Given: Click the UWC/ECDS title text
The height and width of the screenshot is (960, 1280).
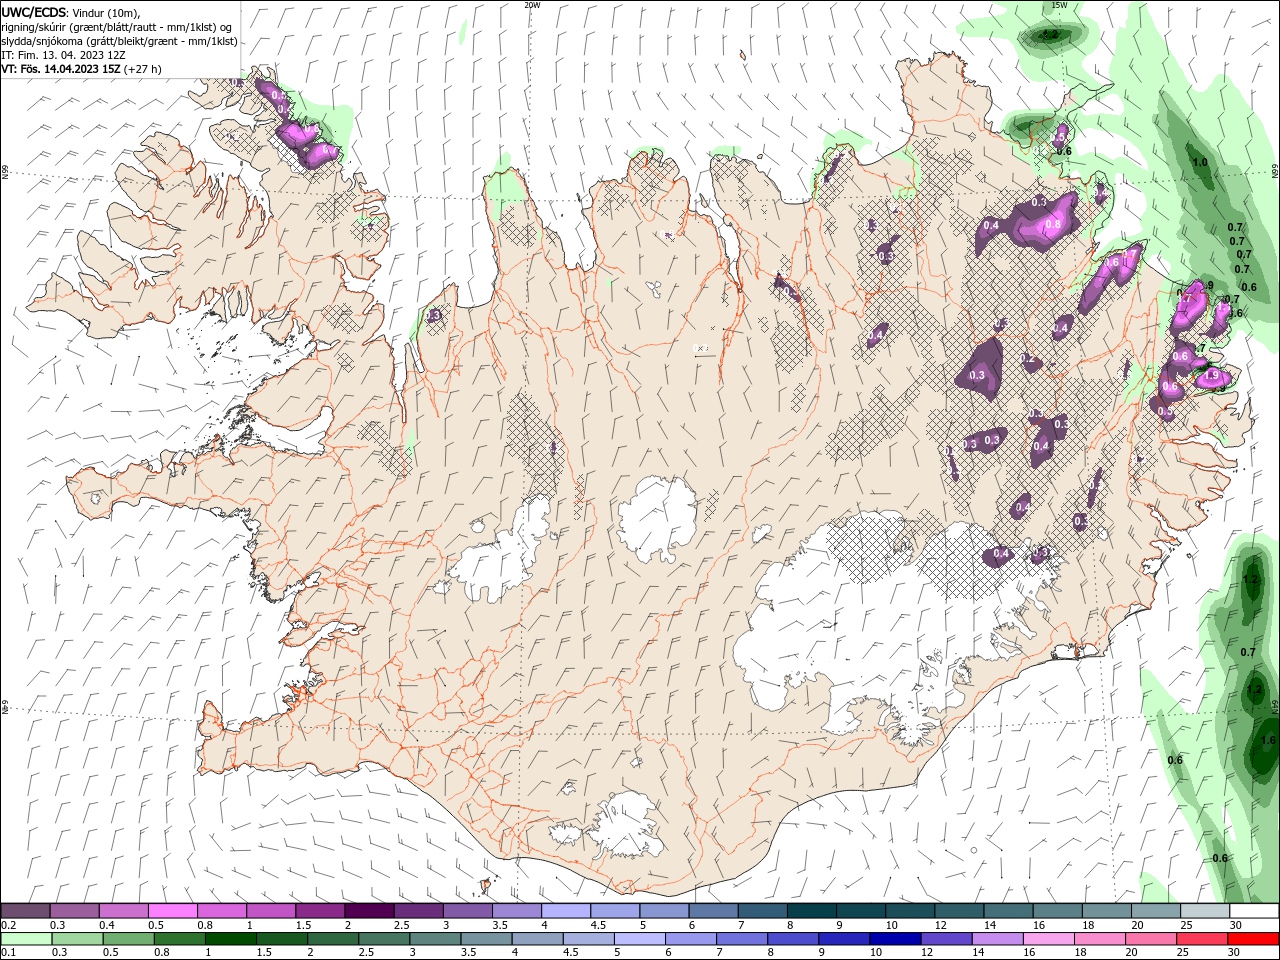Looking at the screenshot, I should coord(35,12).
